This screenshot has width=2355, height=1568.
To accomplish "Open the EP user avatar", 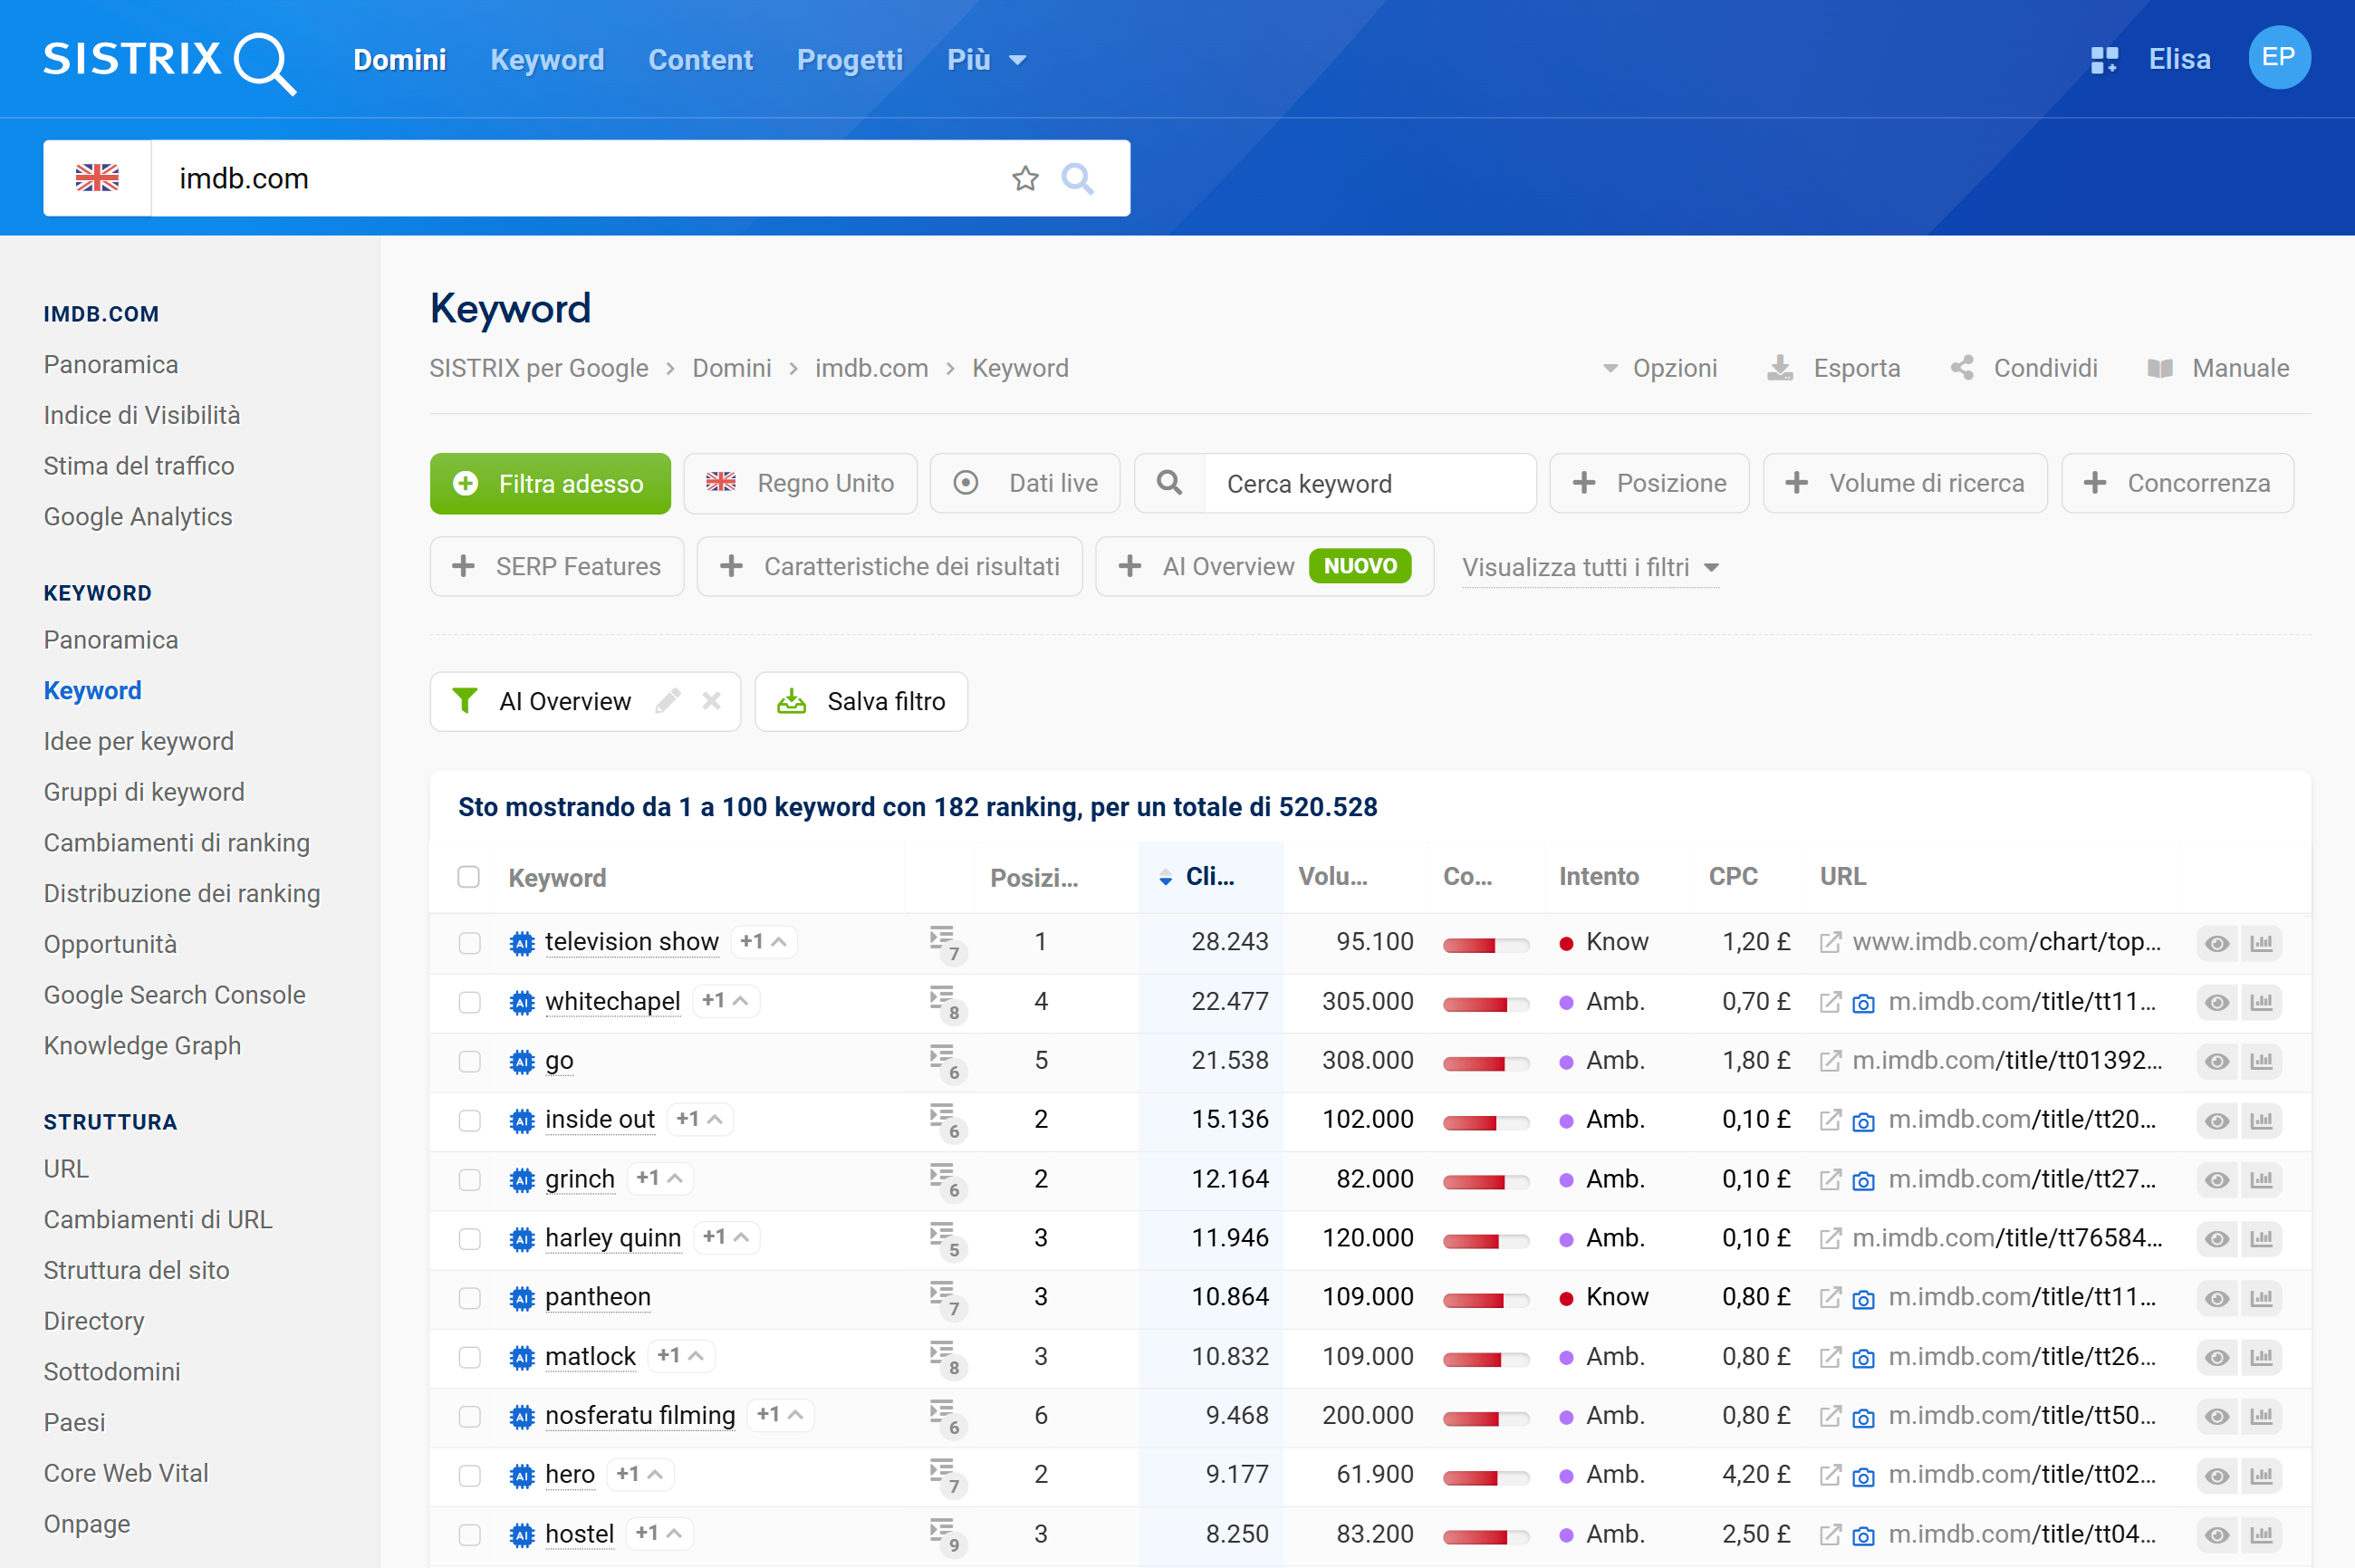I will point(2278,58).
